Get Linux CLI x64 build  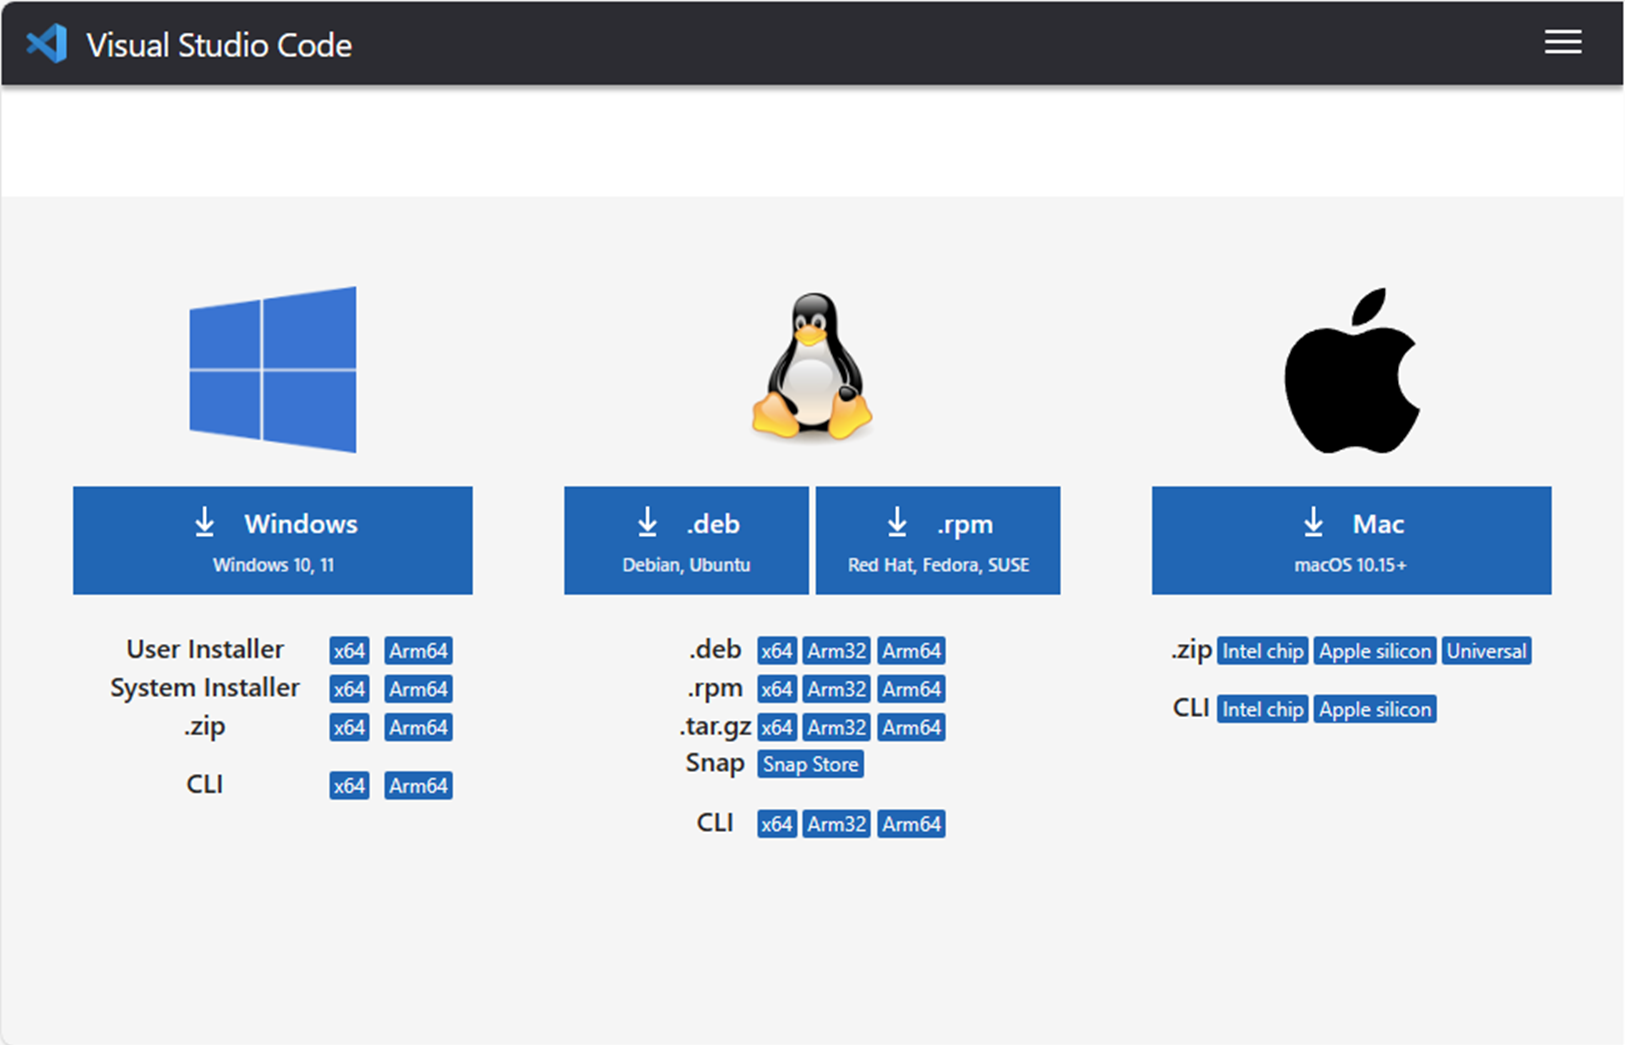click(777, 824)
